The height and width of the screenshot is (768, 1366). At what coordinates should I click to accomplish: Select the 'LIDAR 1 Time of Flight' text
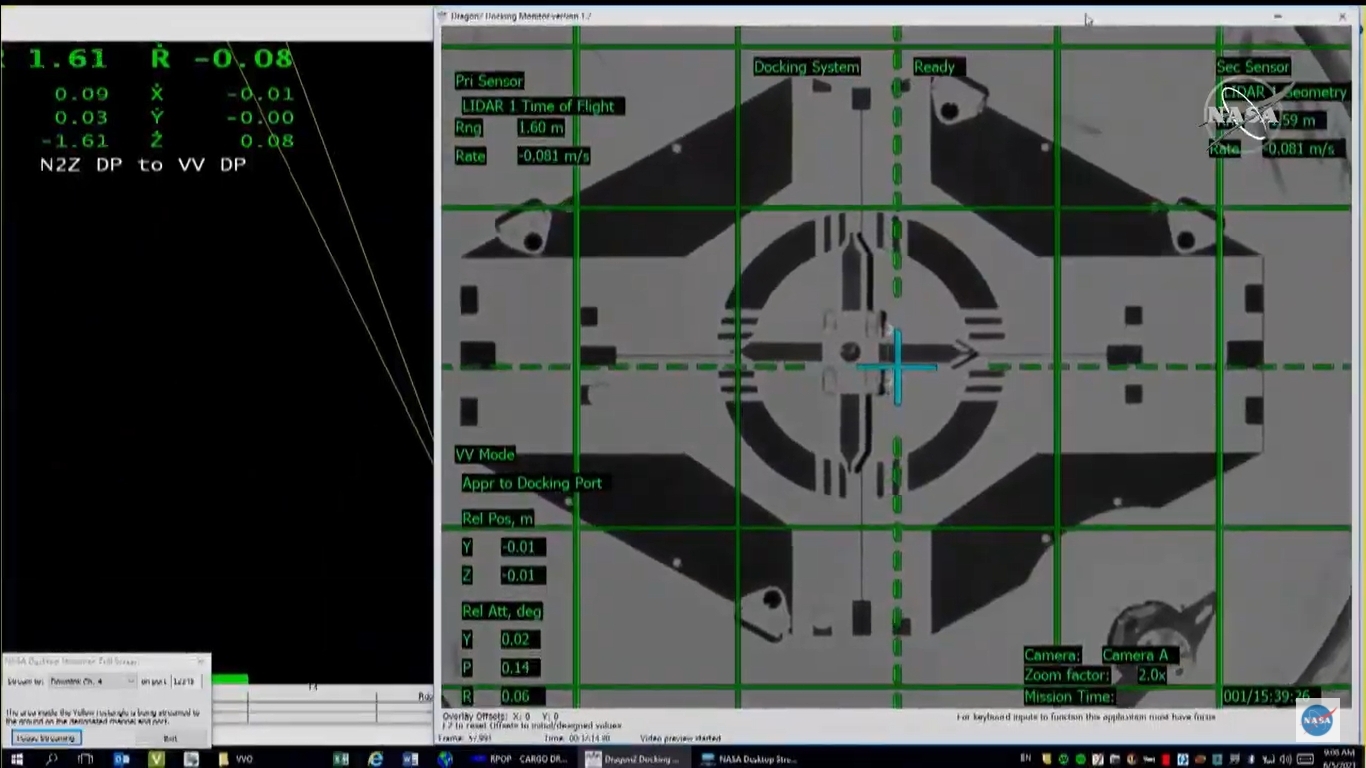538,106
